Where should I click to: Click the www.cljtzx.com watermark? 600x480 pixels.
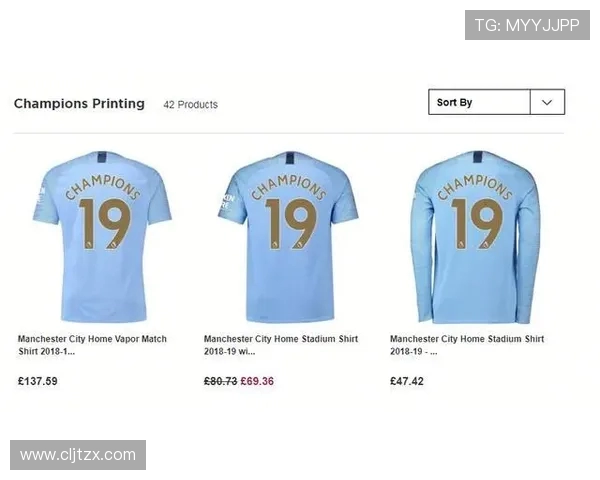point(78,455)
